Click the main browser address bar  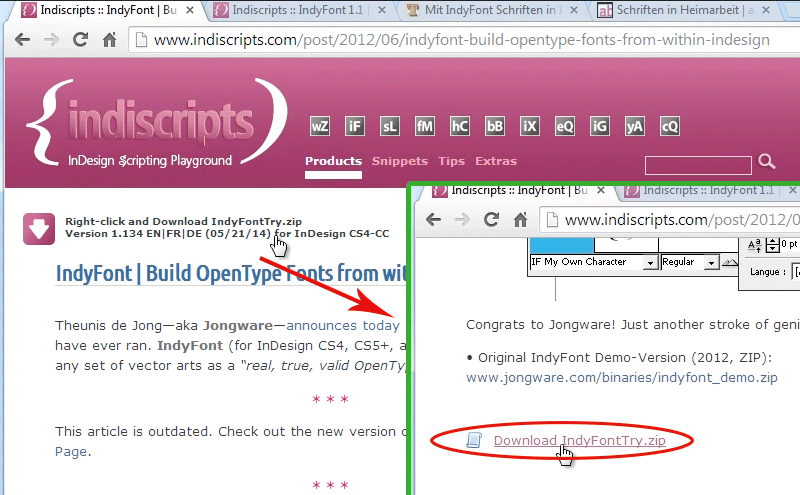pos(464,40)
